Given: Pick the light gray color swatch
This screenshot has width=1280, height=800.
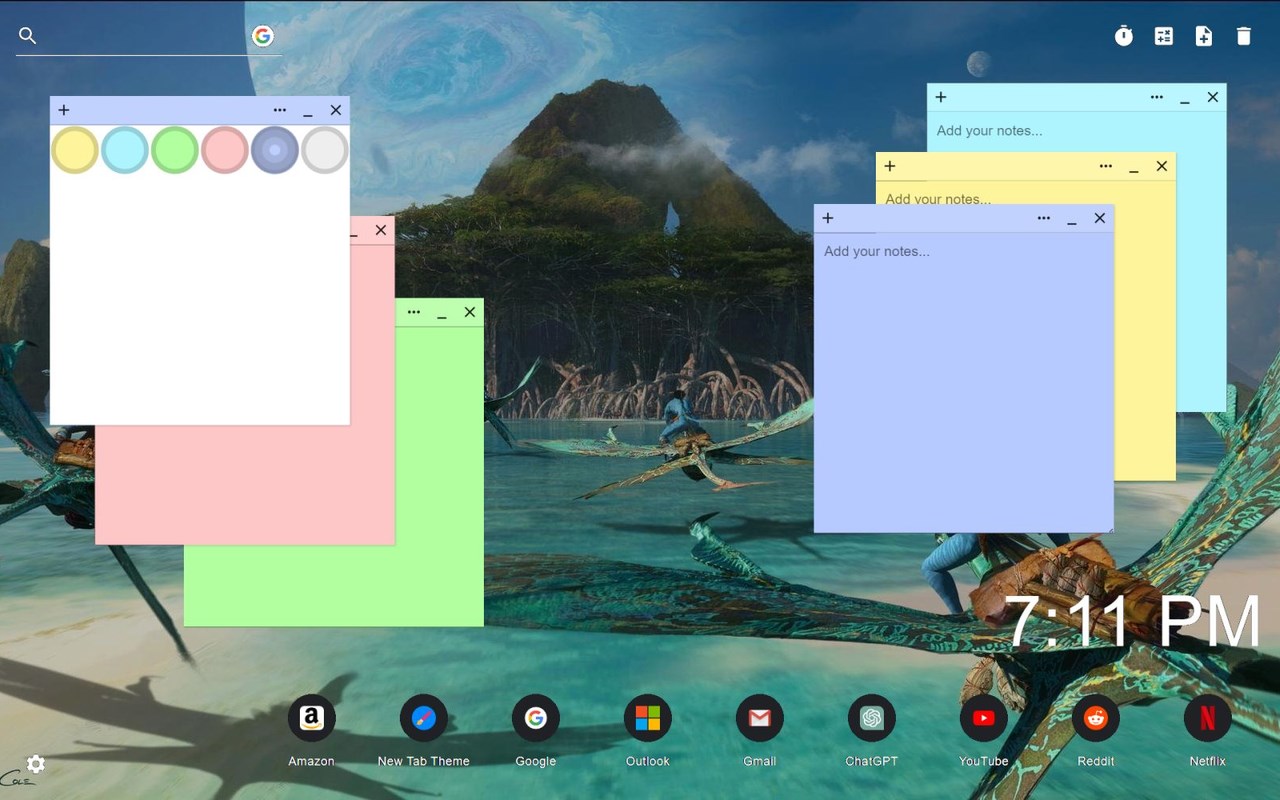Looking at the screenshot, I should 325,150.
